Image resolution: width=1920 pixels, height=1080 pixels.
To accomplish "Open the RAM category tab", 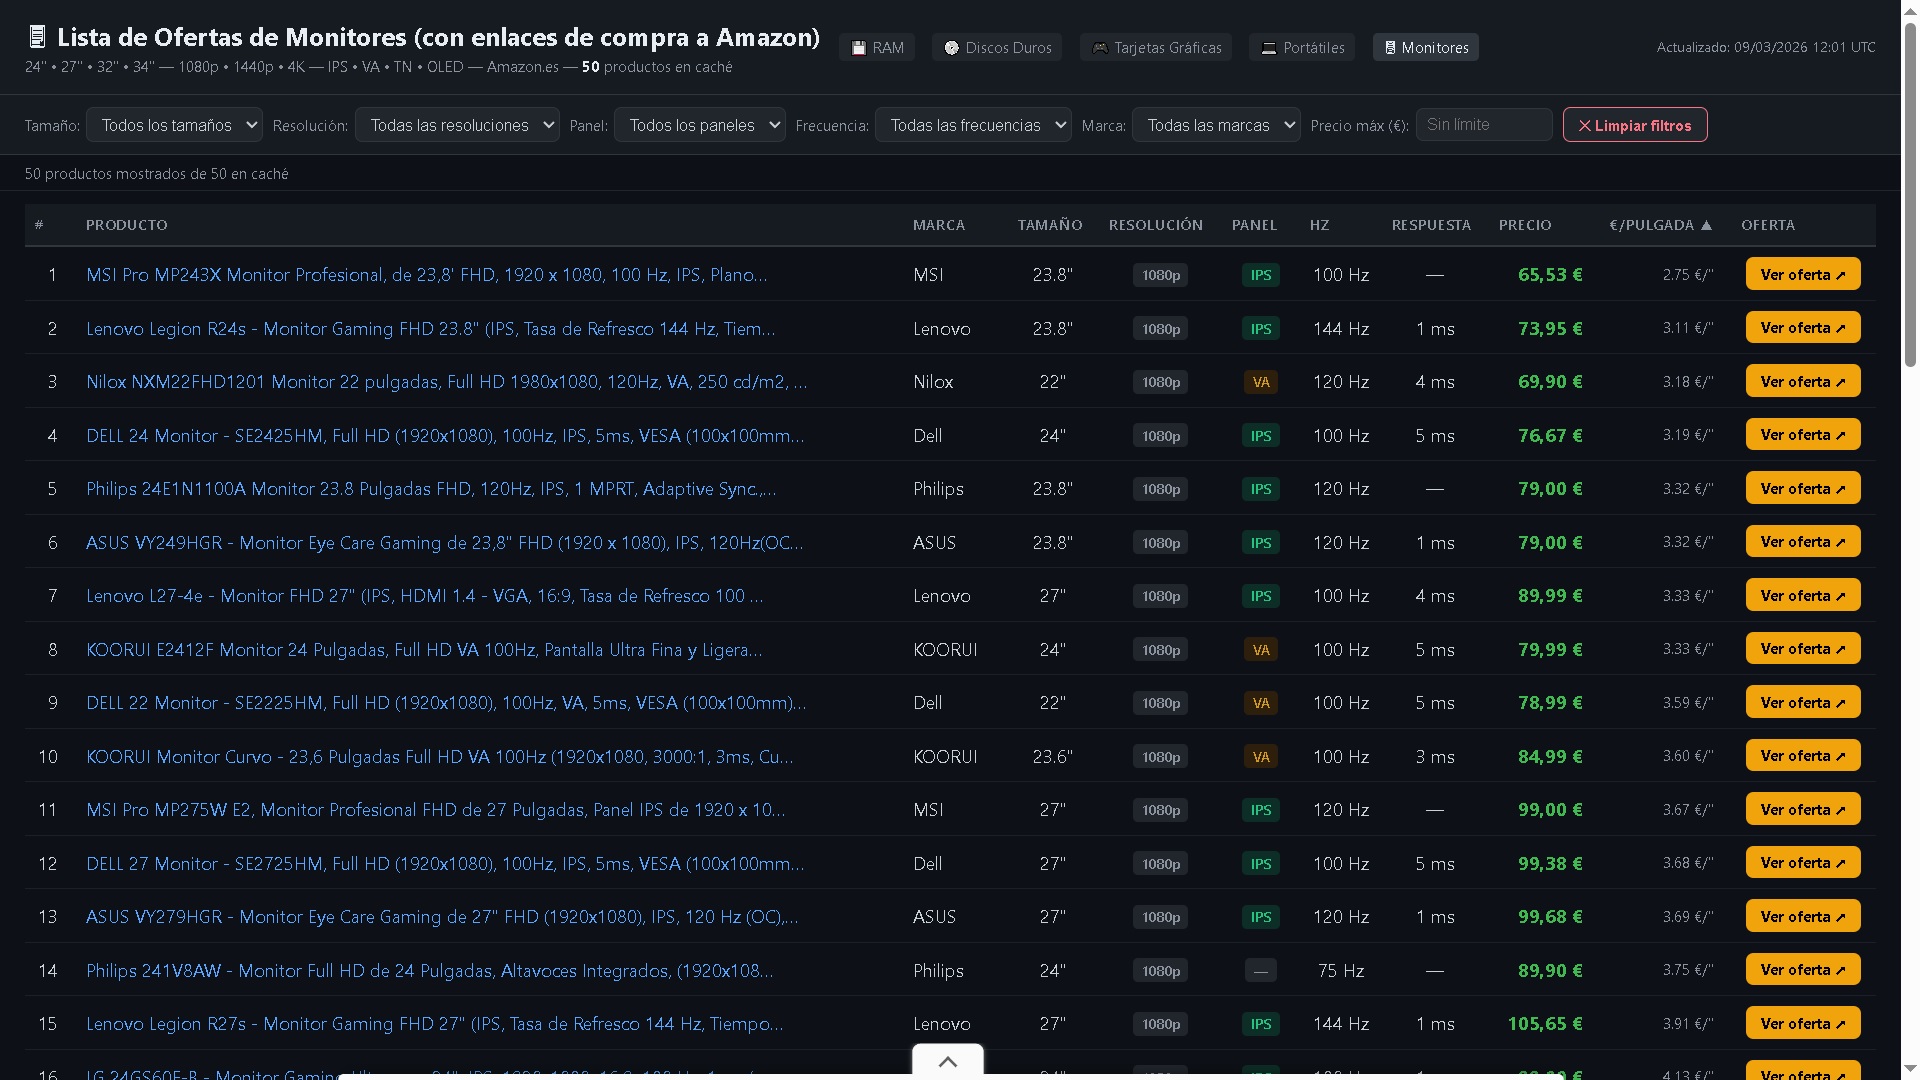I will 877,47.
